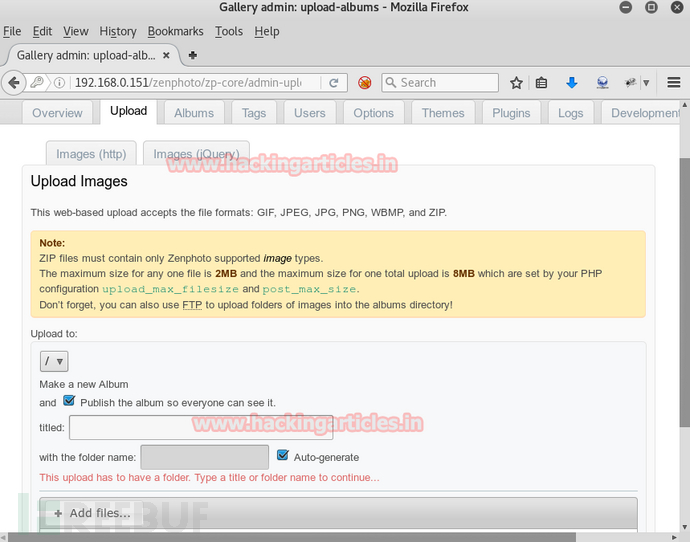The image size is (690, 542).
Task: Click the scroll right arrow
Action: point(674,537)
